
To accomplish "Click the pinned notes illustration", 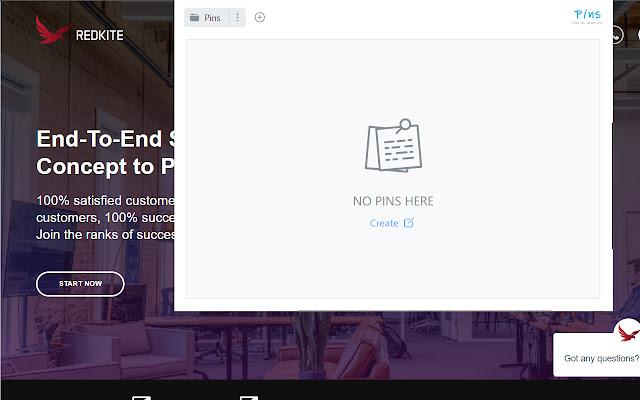I will [x=393, y=145].
